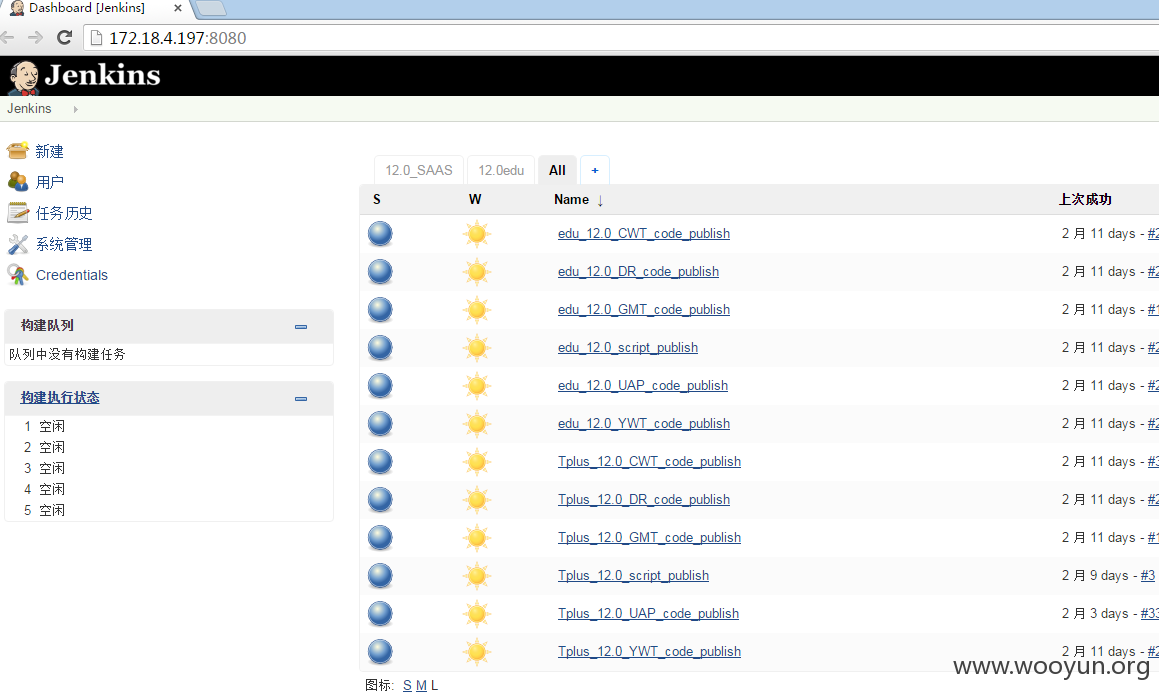Click blue status ball for edu_12.0_CWT_code_publish
The height and width of the screenshot is (695, 1159).
pos(380,234)
